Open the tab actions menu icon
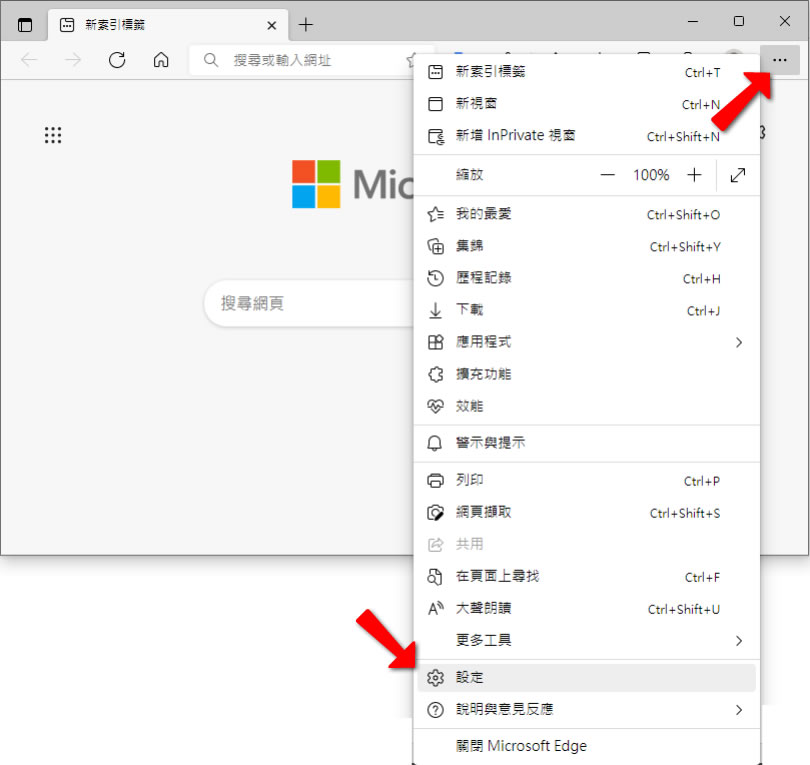The height and width of the screenshot is (765, 810). click(x=25, y=25)
